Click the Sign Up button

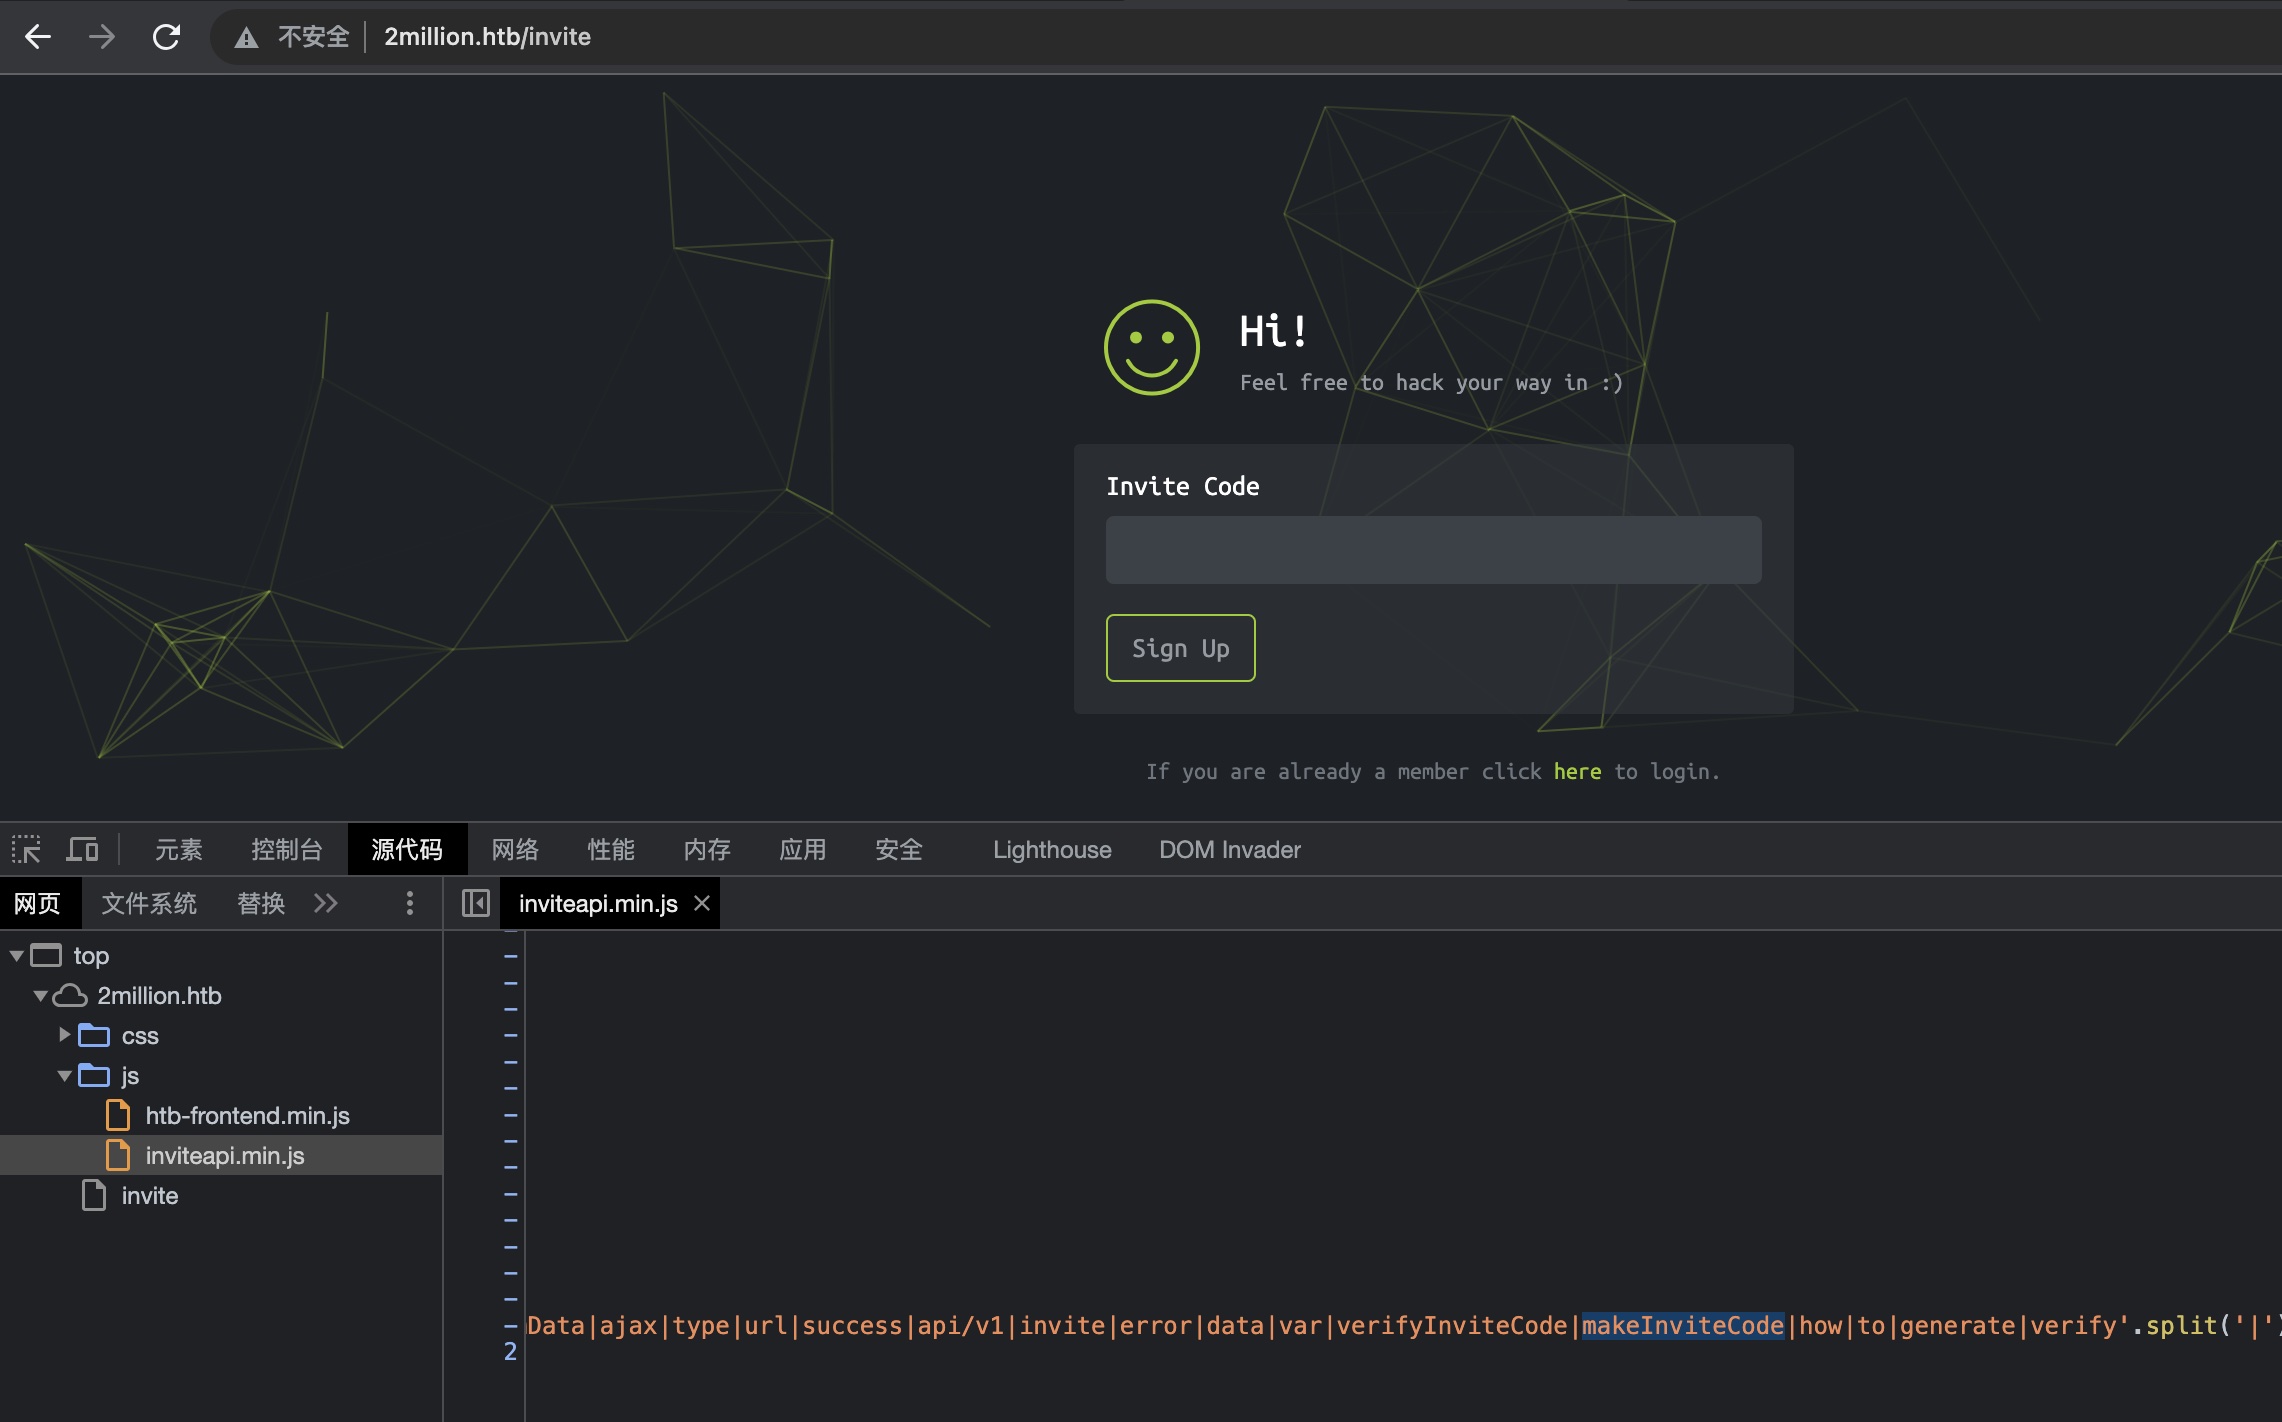(x=1180, y=648)
